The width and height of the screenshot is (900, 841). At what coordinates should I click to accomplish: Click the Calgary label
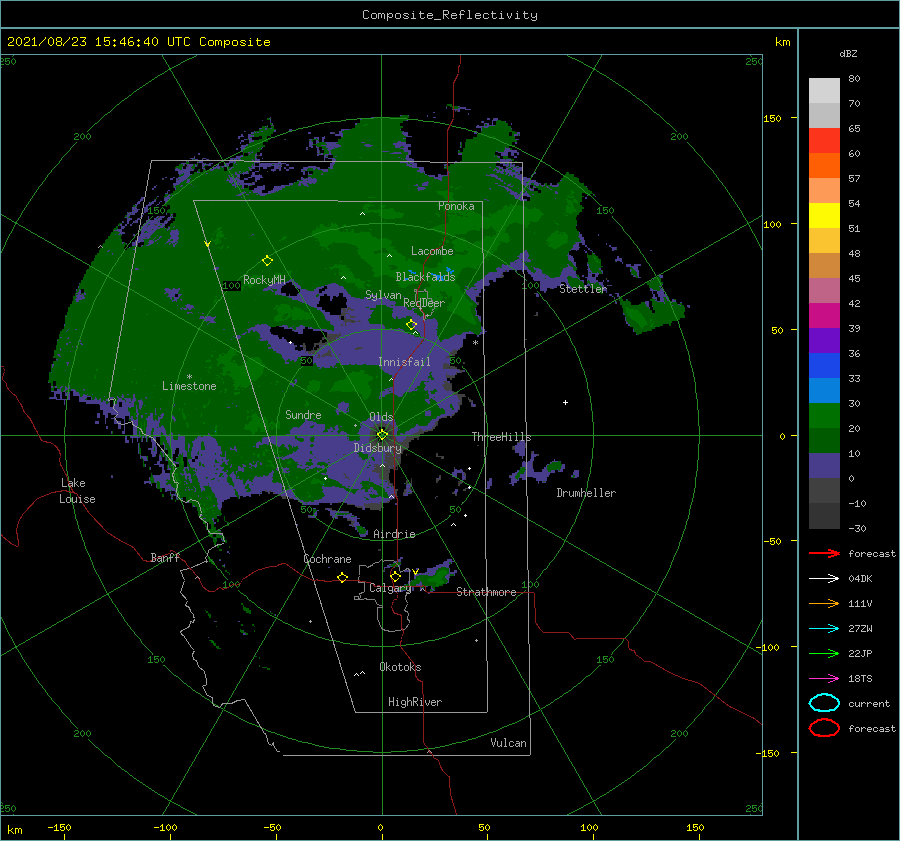click(x=390, y=588)
